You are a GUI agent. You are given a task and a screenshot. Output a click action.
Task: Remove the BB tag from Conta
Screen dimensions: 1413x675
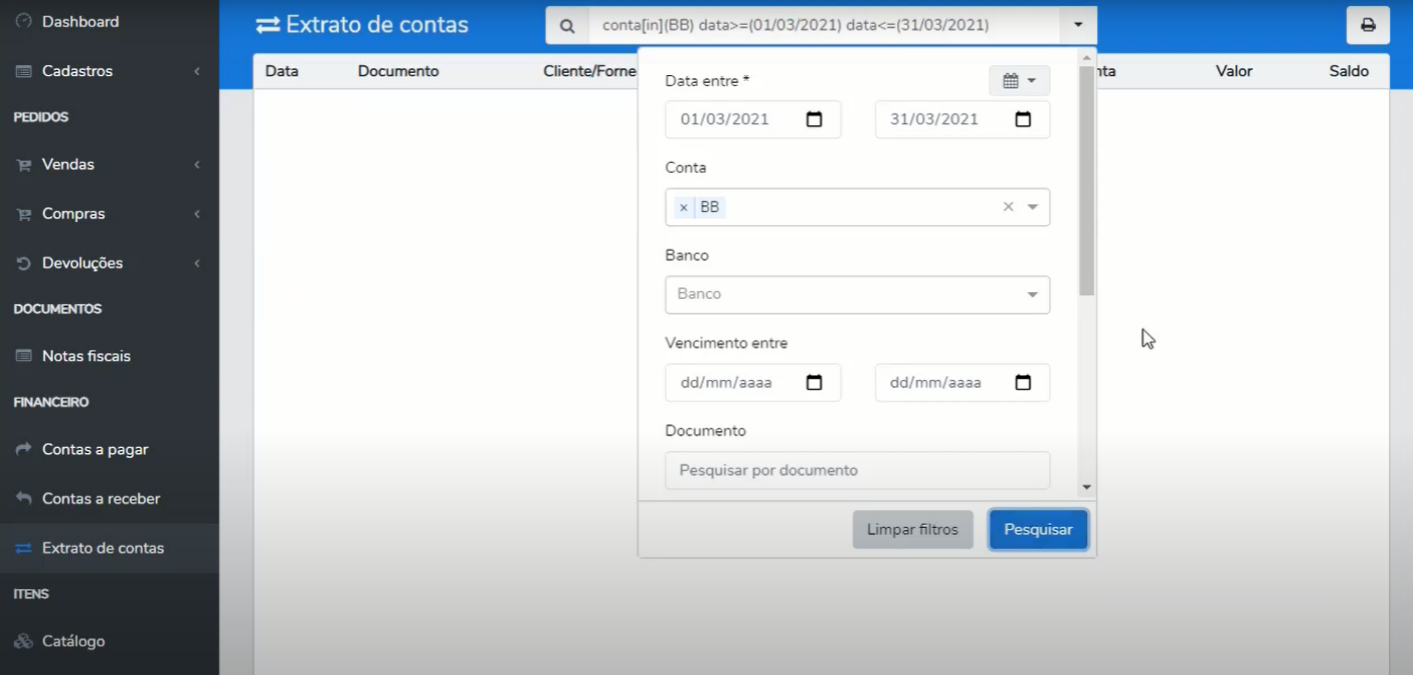coord(683,207)
